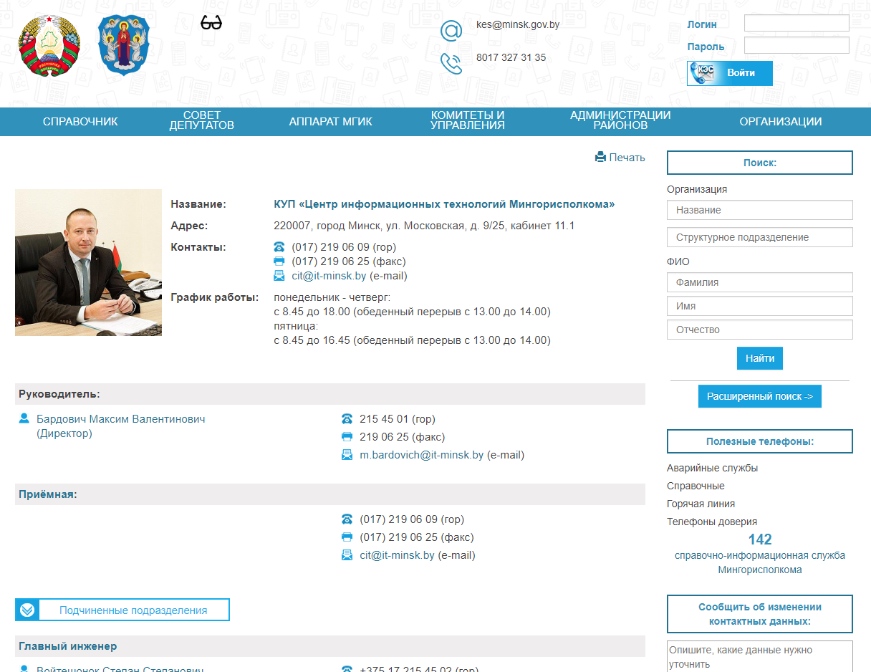Open Аварийные службы phone list
871x672 pixels.
coord(712,468)
